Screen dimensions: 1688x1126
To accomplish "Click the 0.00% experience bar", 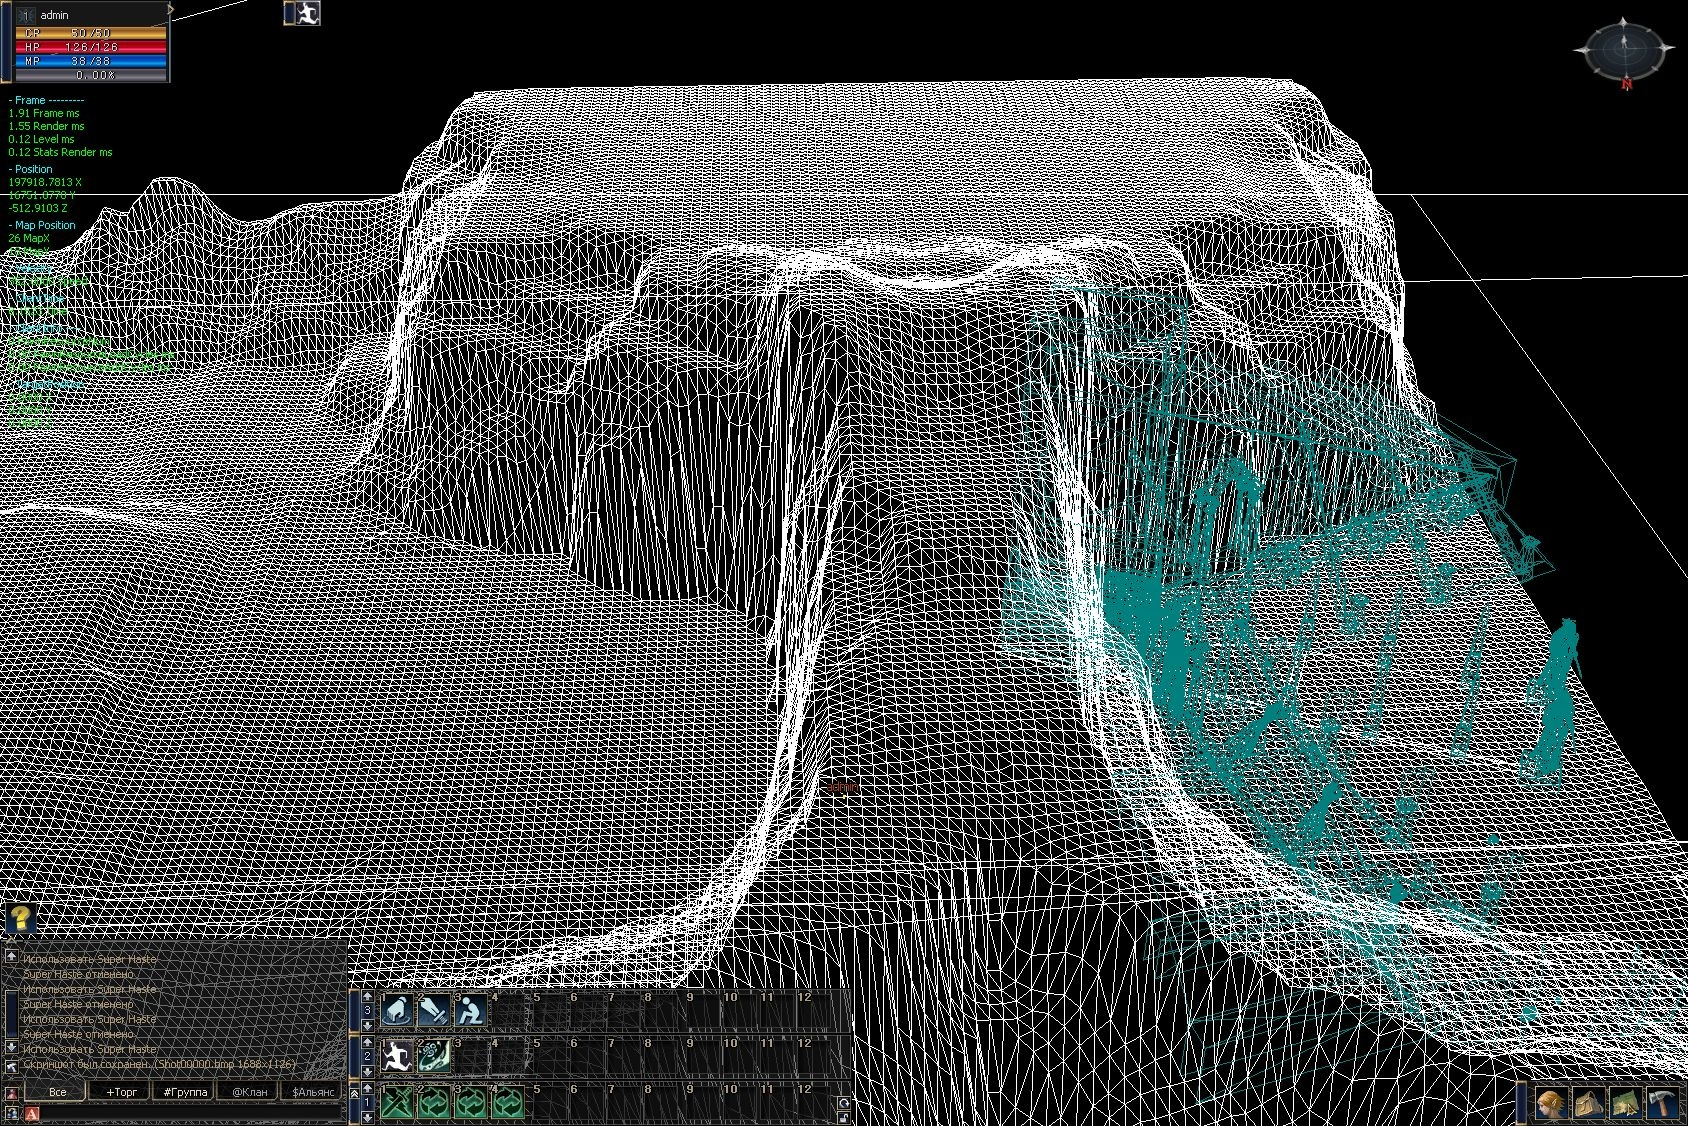I will point(91,75).
